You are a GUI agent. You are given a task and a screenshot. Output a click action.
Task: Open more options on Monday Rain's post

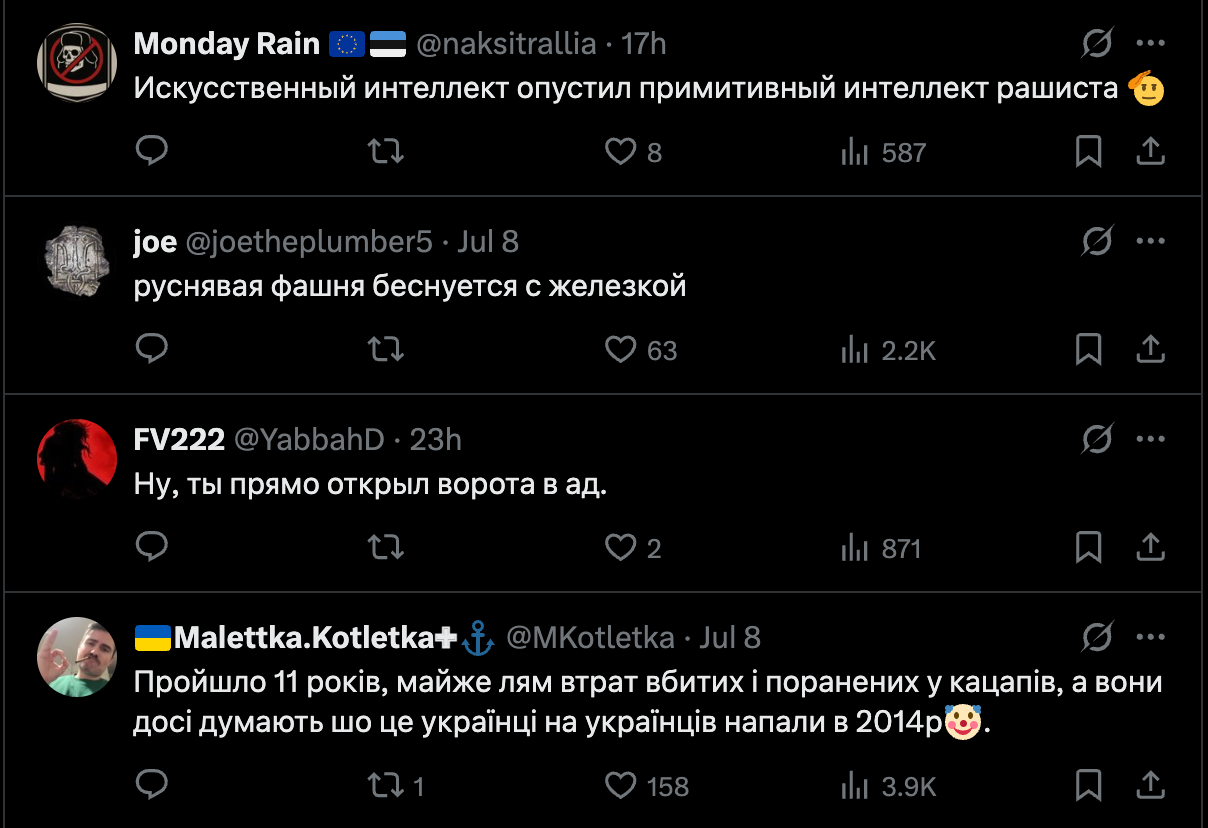[x=1151, y=44]
